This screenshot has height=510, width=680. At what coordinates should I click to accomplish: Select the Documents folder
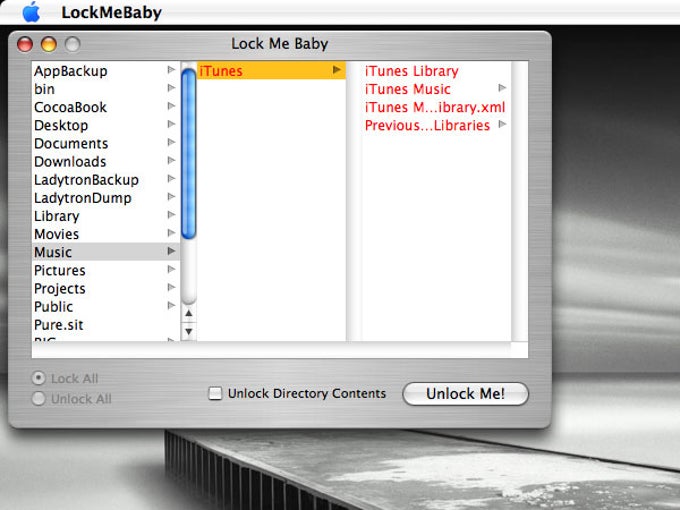tap(106, 144)
